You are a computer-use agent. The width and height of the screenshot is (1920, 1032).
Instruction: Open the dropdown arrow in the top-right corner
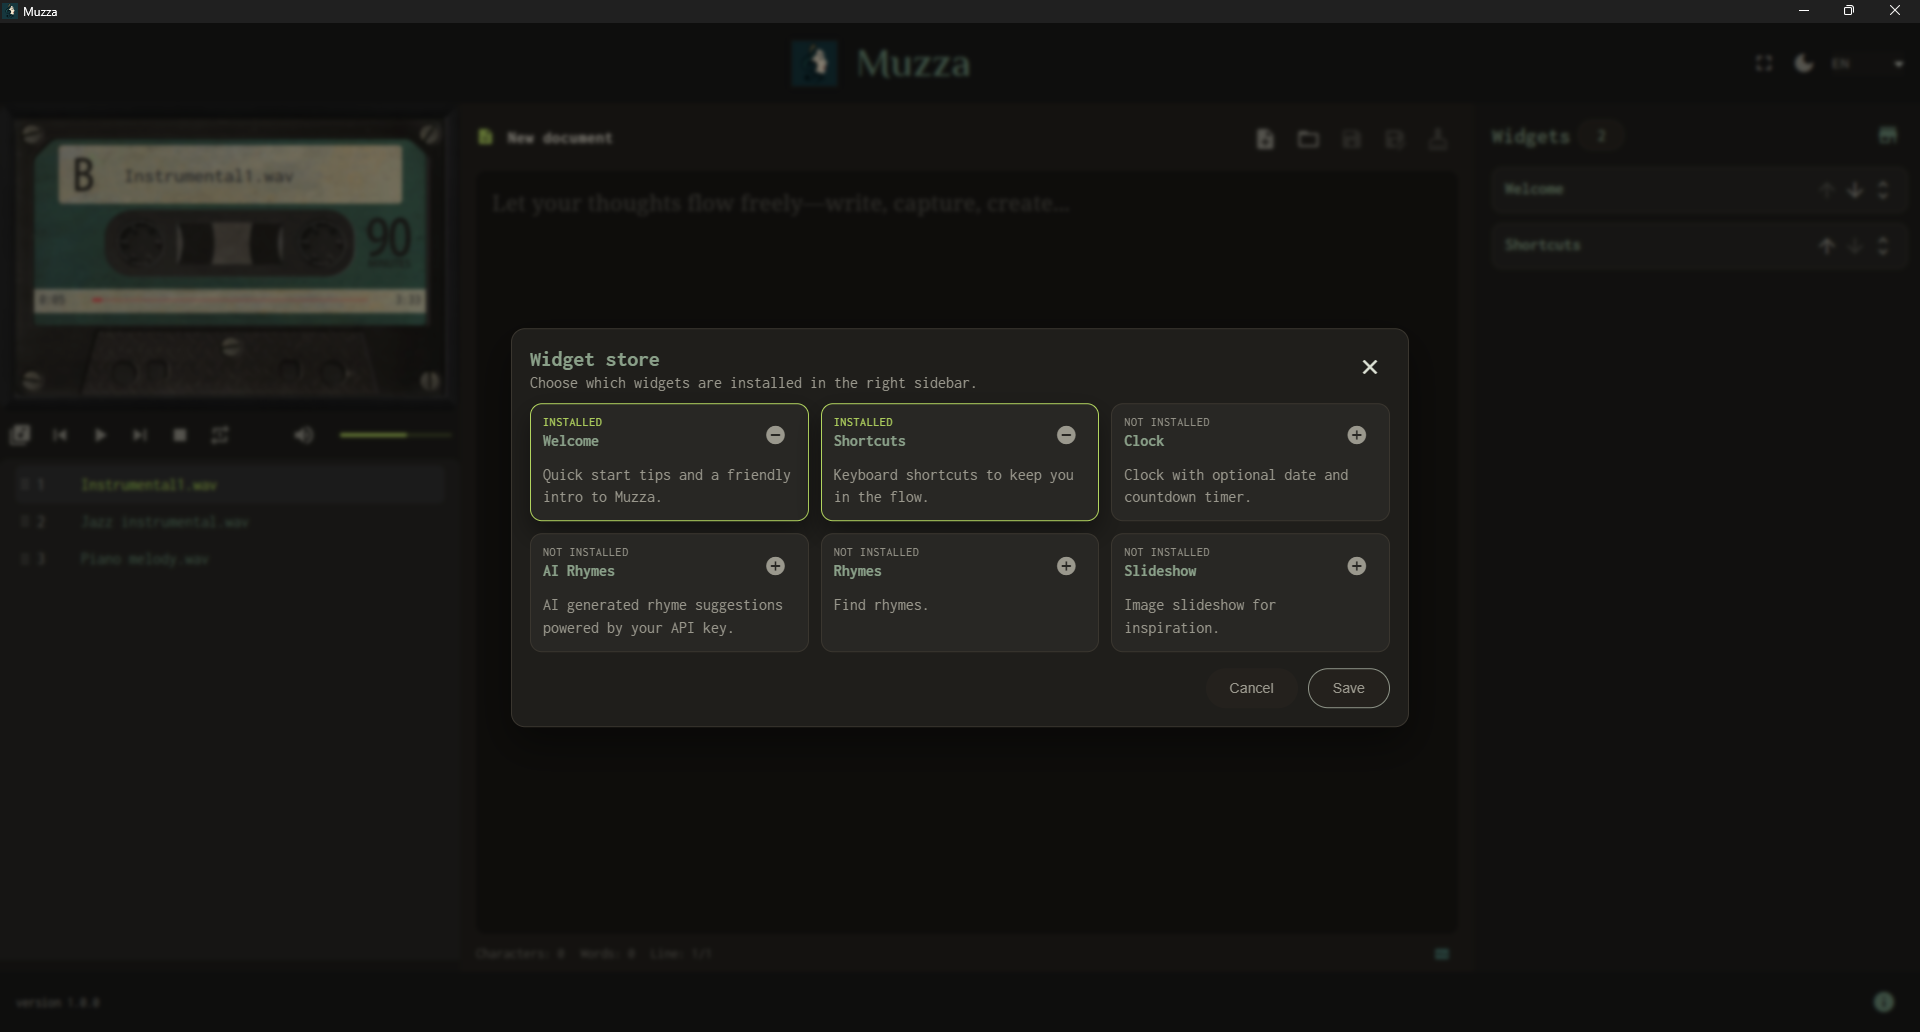point(1899,63)
